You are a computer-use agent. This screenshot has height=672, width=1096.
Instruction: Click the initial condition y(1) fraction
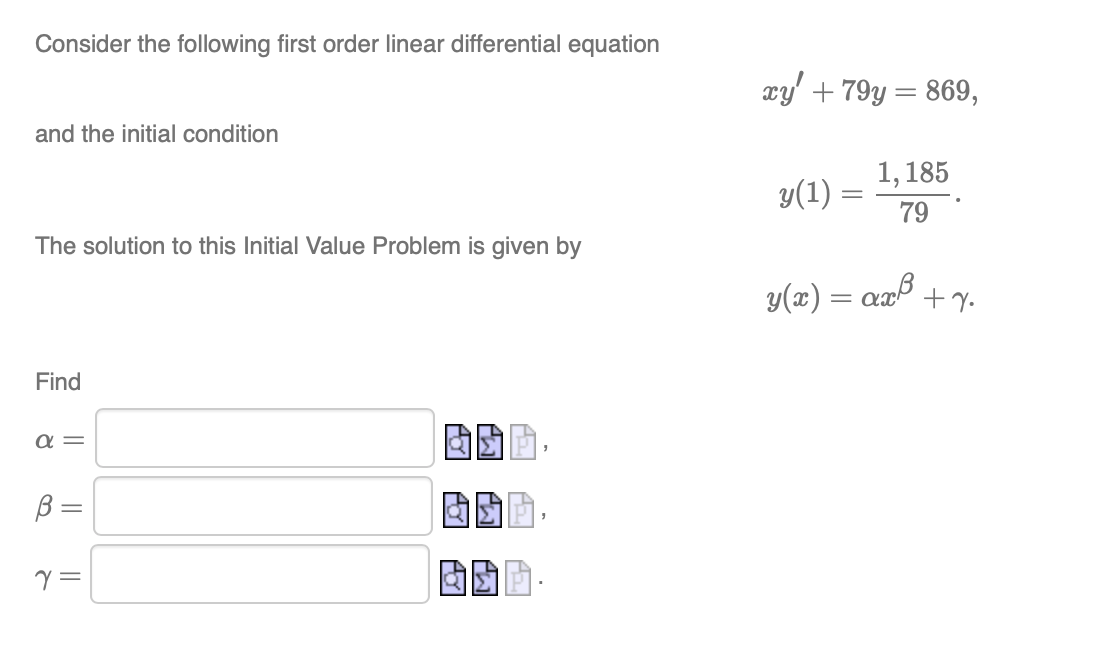click(x=870, y=192)
